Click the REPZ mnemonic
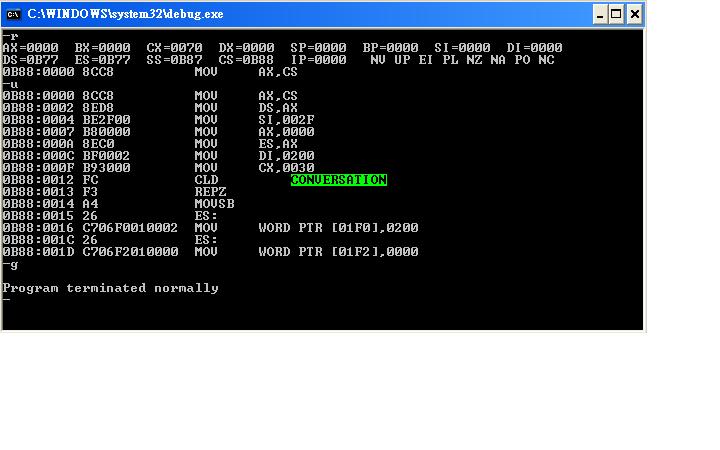 (x=210, y=192)
